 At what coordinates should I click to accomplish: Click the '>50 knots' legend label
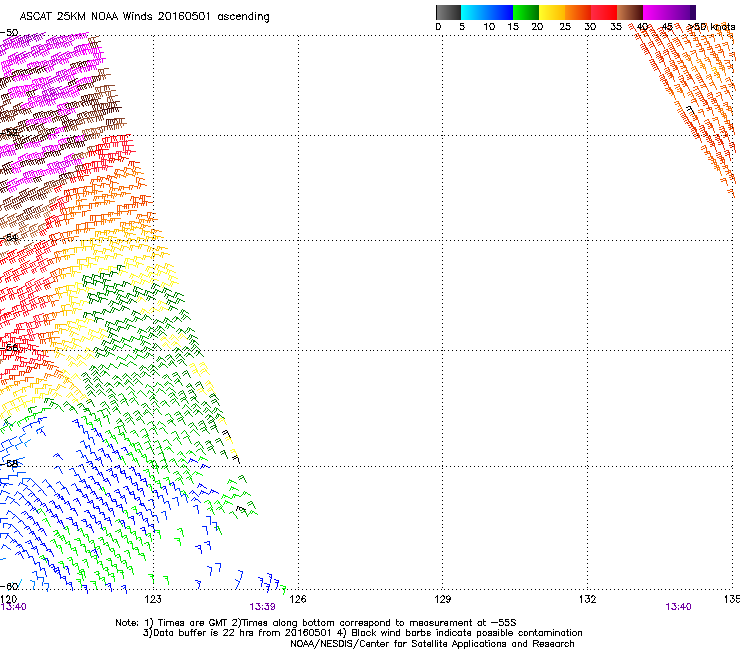coord(711,27)
